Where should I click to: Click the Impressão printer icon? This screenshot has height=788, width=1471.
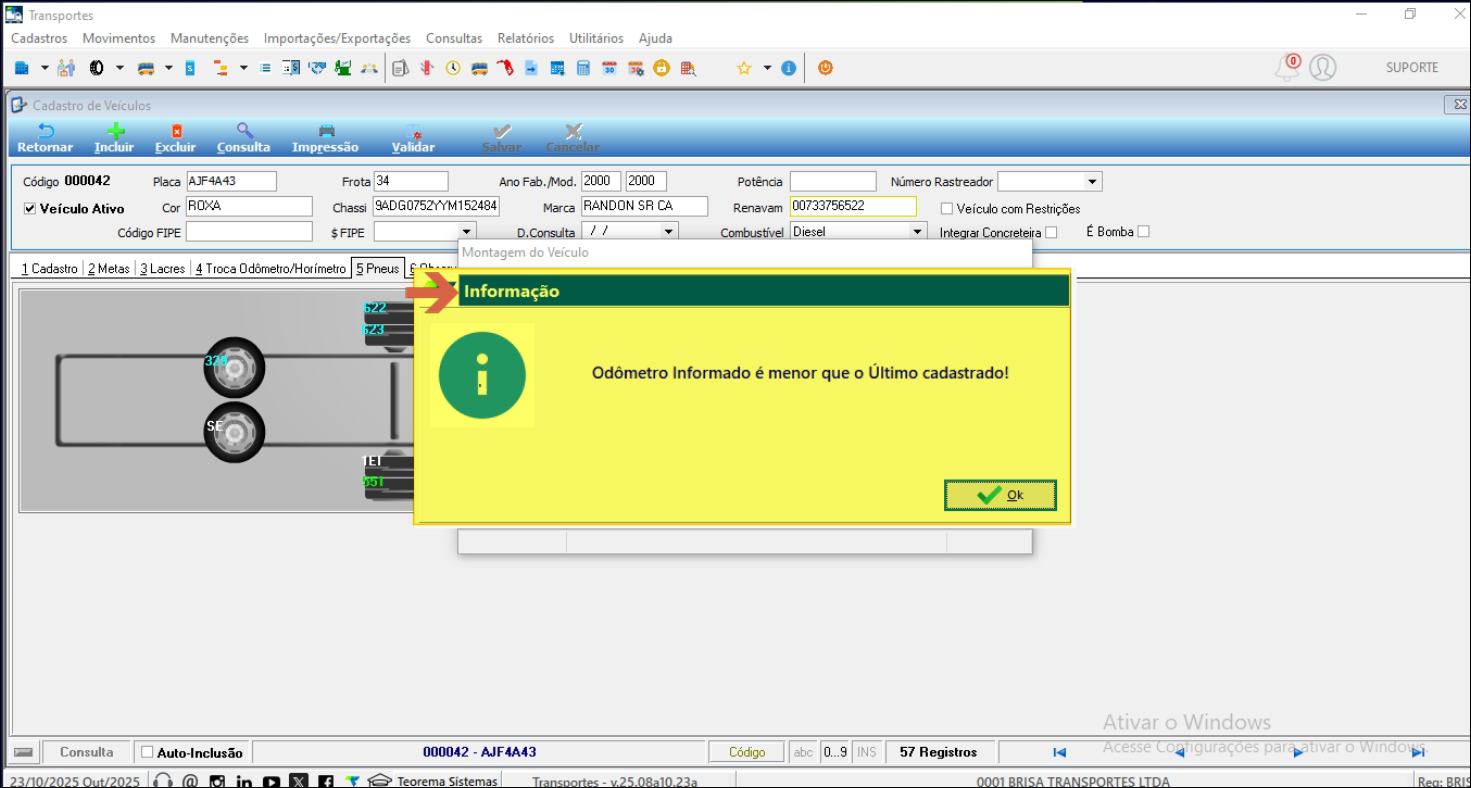tap(326, 132)
